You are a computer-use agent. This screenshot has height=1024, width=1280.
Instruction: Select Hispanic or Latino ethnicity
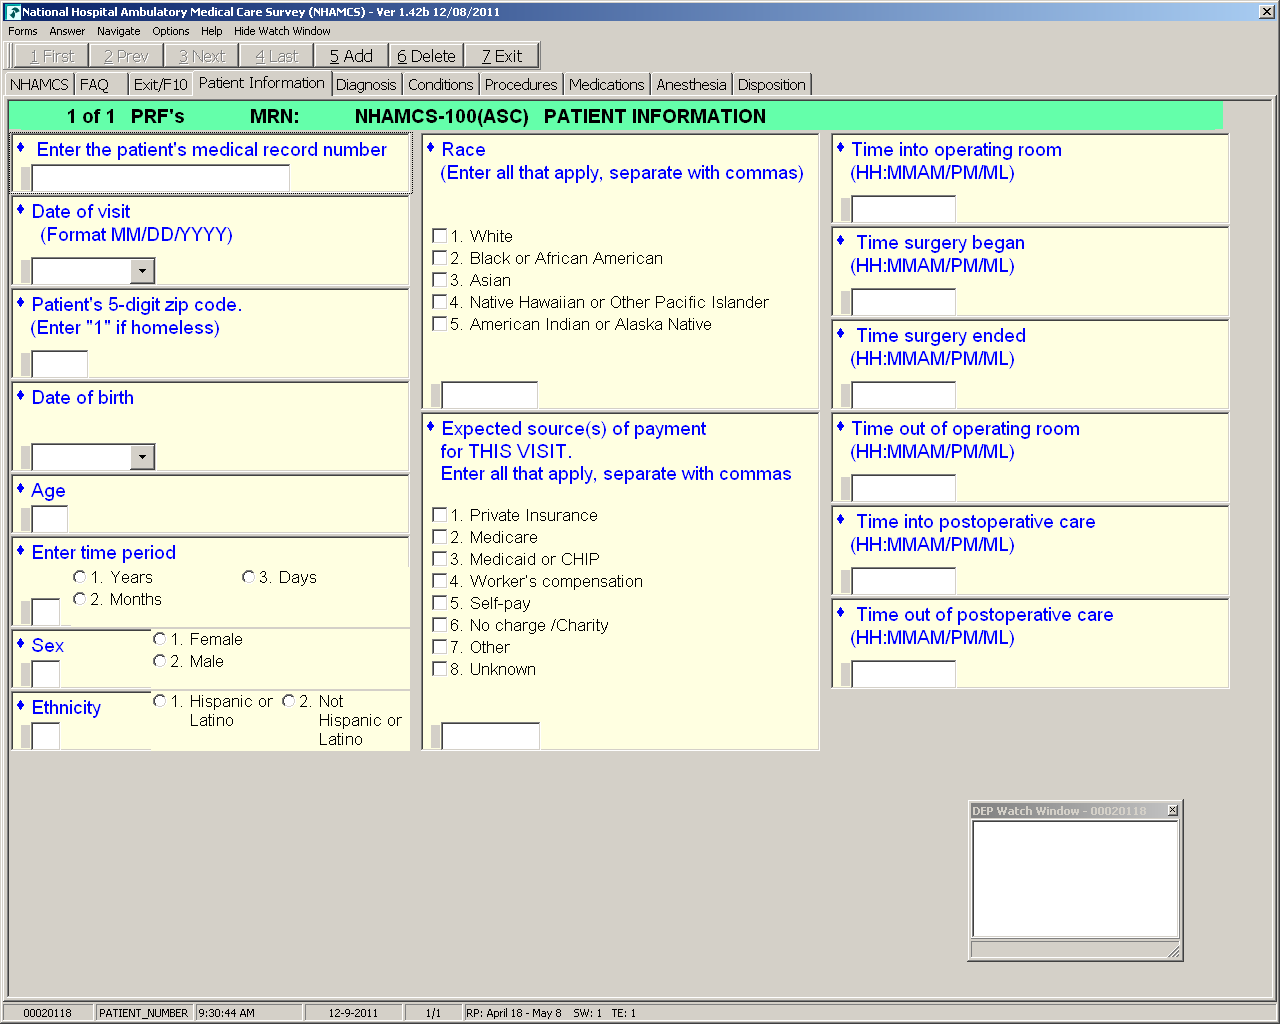[x=159, y=701]
